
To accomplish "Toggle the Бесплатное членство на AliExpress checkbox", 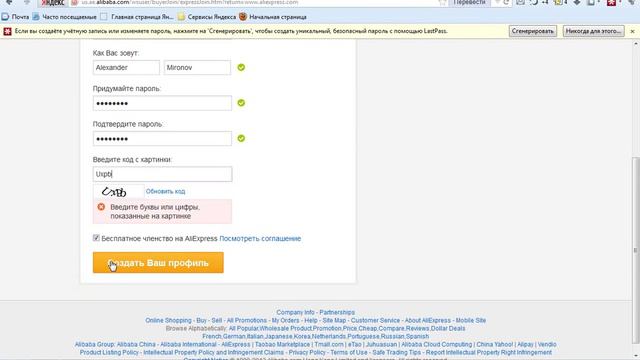I will 96,238.
